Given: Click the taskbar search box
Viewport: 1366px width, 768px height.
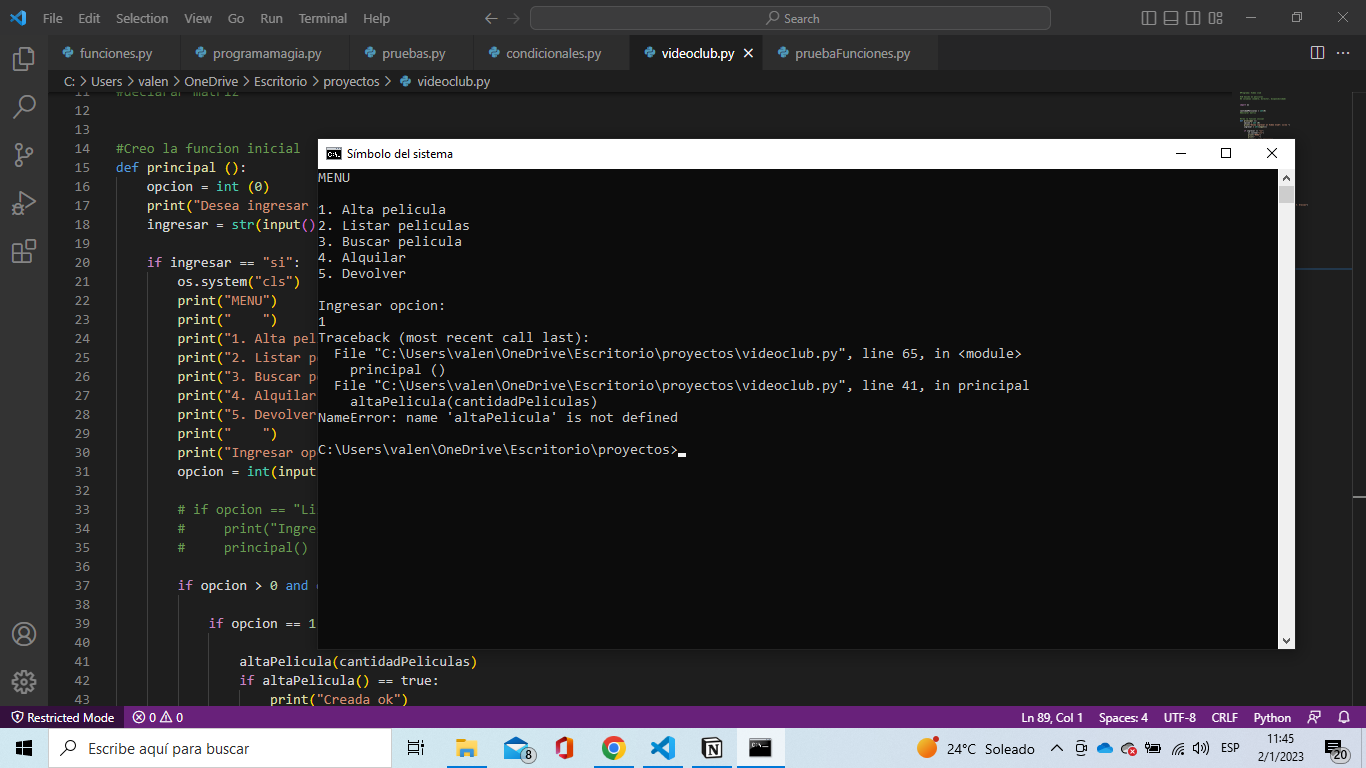Looking at the screenshot, I should [x=220, y=748].
